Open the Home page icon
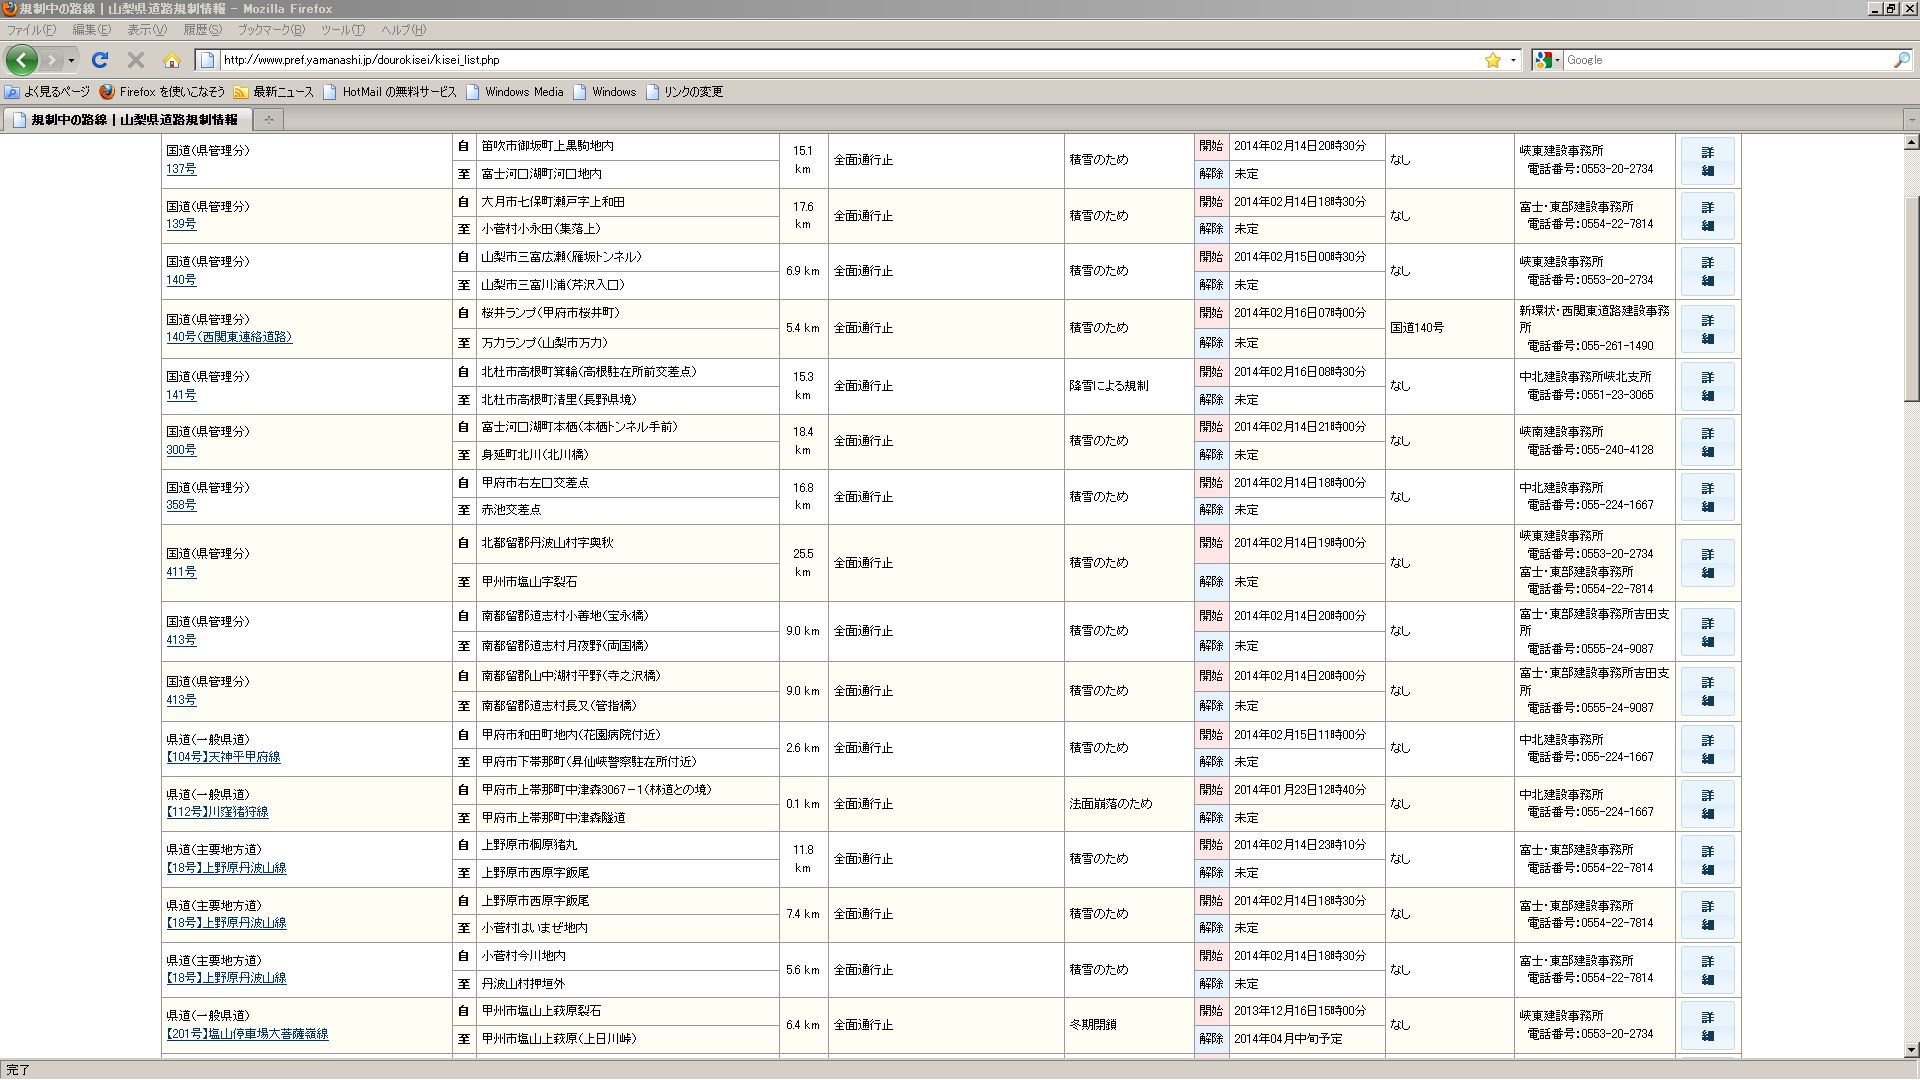 pyautogui.click(x=172, y=60)
